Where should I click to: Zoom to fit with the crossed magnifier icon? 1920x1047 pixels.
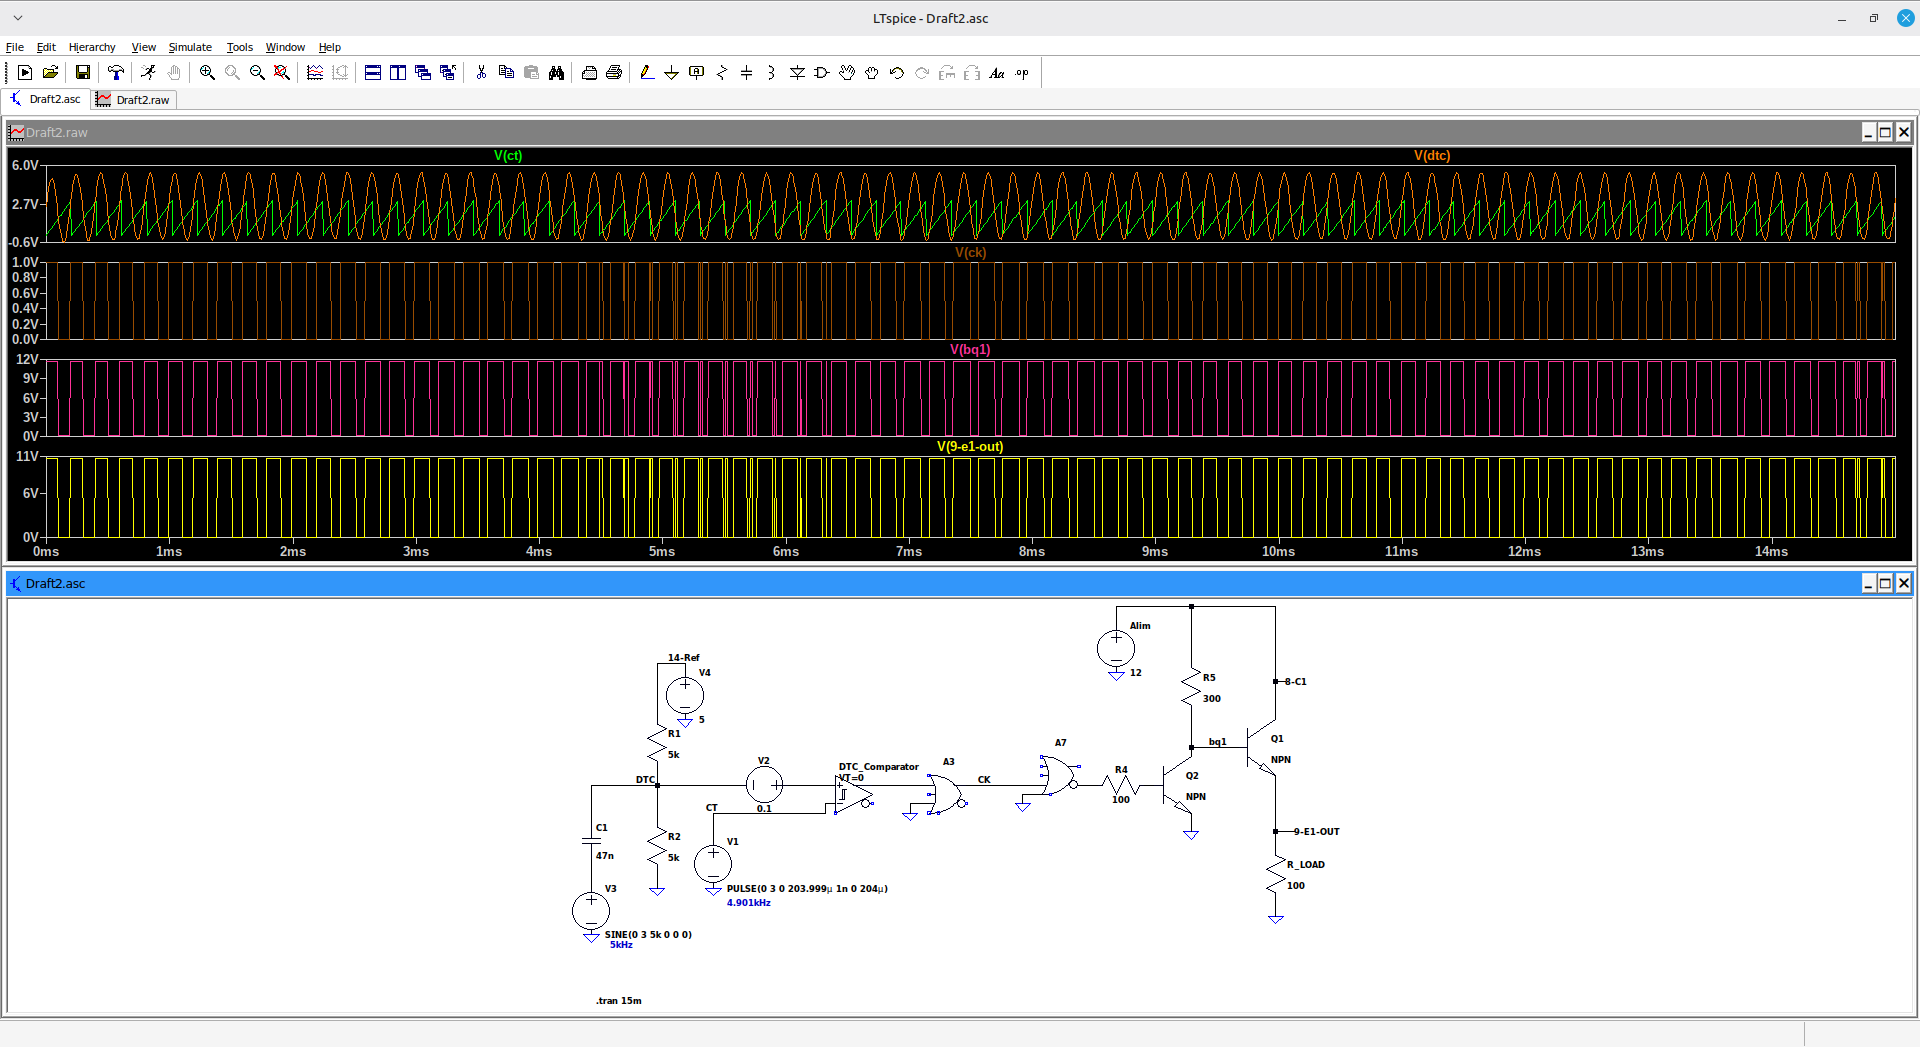click(282, 73)
